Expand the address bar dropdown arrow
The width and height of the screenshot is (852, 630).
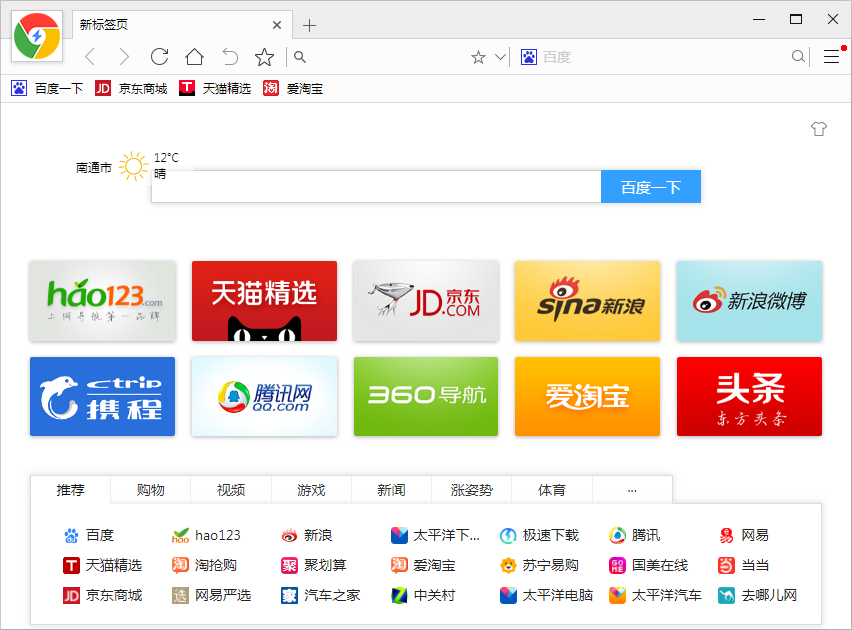[x=501, y=57]
